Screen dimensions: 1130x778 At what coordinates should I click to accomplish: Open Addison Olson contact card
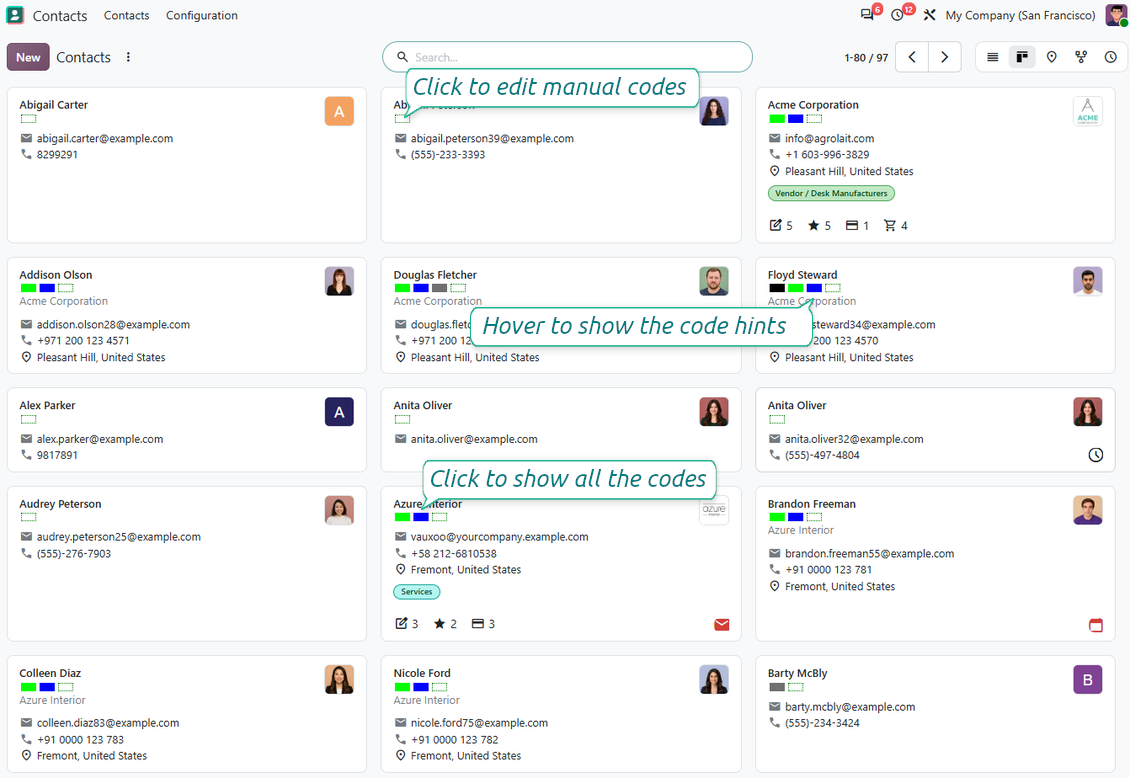(x=187, y=316)
